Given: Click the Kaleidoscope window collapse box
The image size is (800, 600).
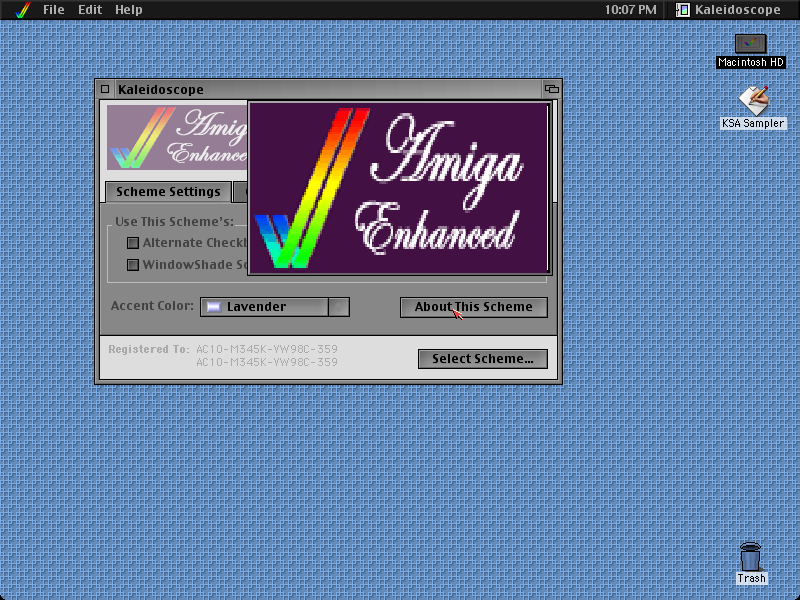Looking at the screenshot, I should pyautogui.click(x=552, y=89).
